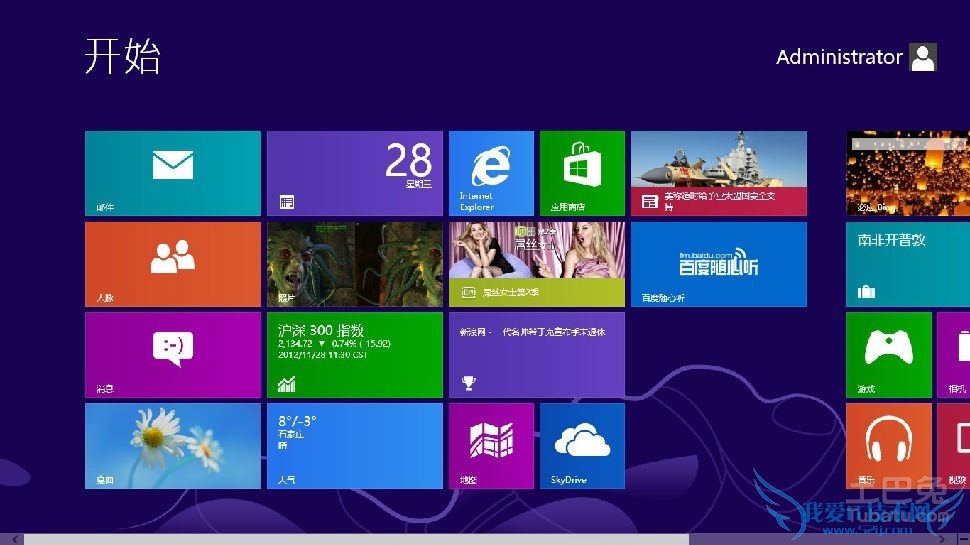The height and width of the screenshot is (545, 970).
Task: Open the green Xbox Games tile
Action: point(888,355)
